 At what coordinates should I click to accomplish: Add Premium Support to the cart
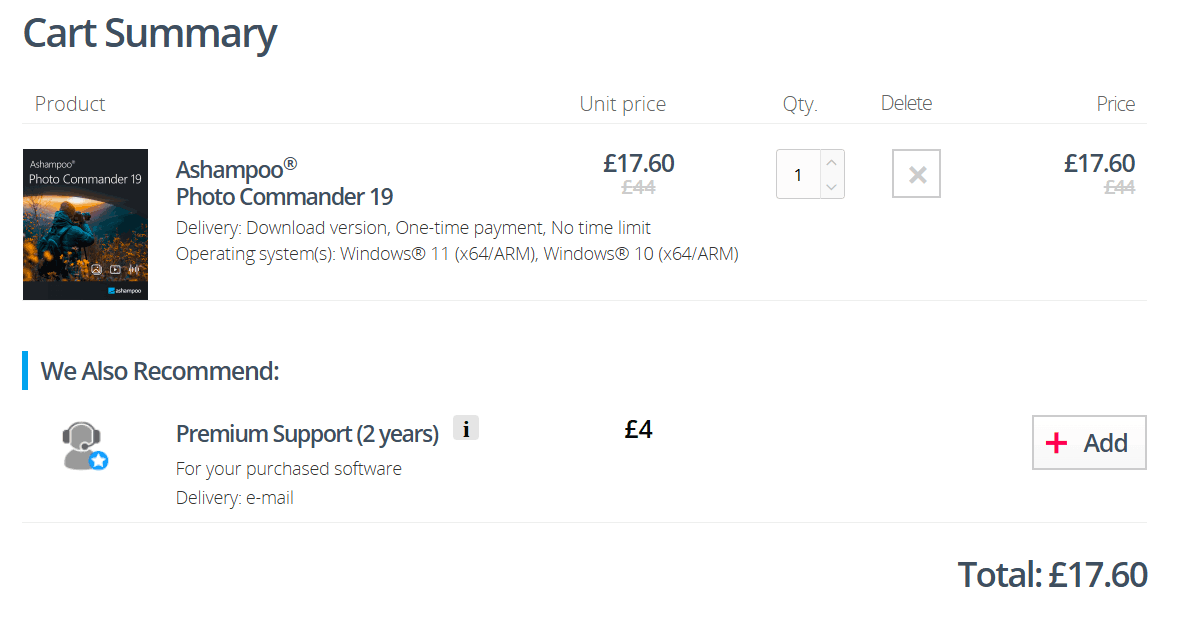[1089, 443]
